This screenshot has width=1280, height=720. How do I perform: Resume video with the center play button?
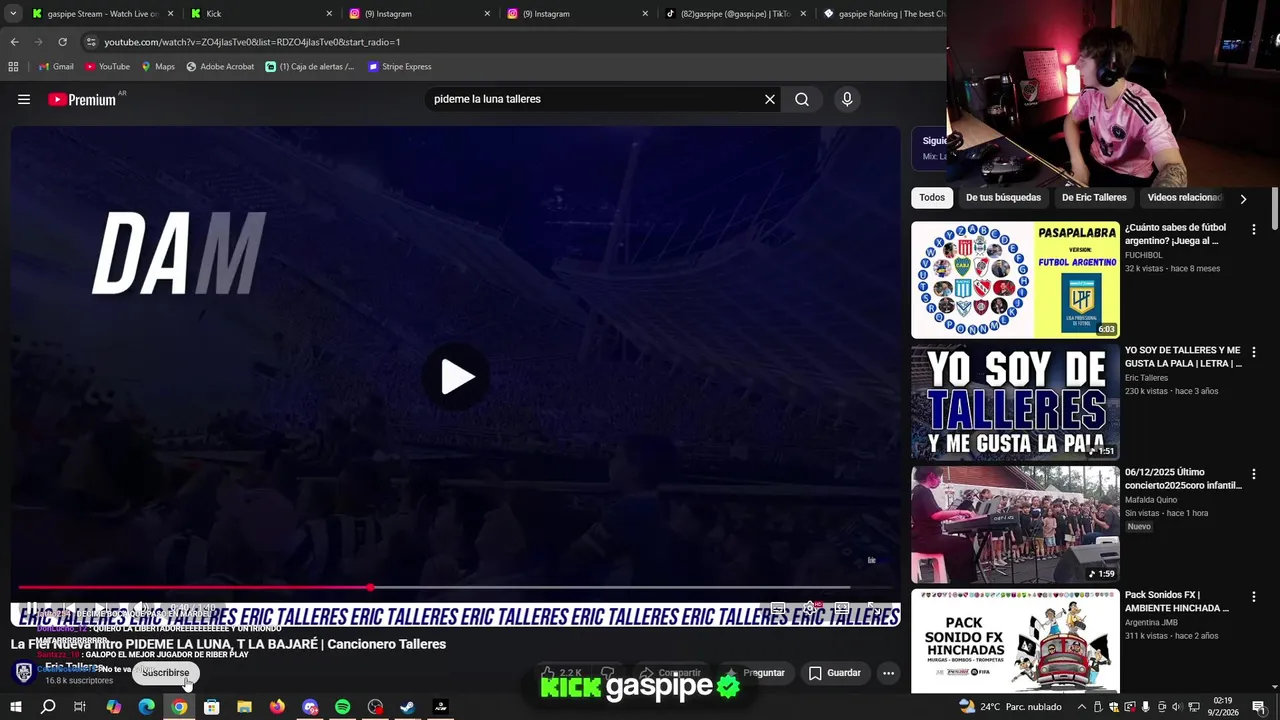(457, 377)
